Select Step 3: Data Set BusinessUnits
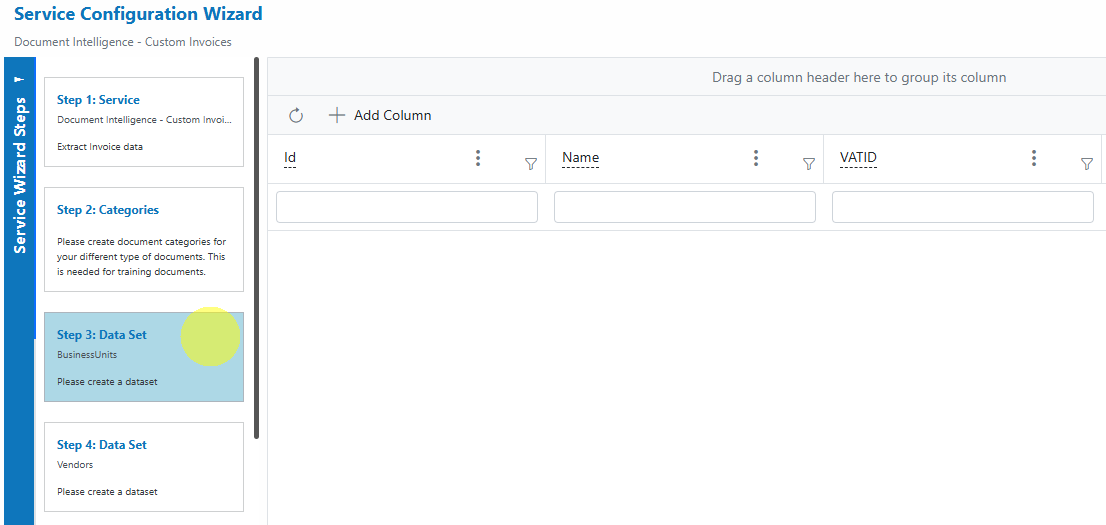The image size is (1106, 525). (x=144, y=357)
